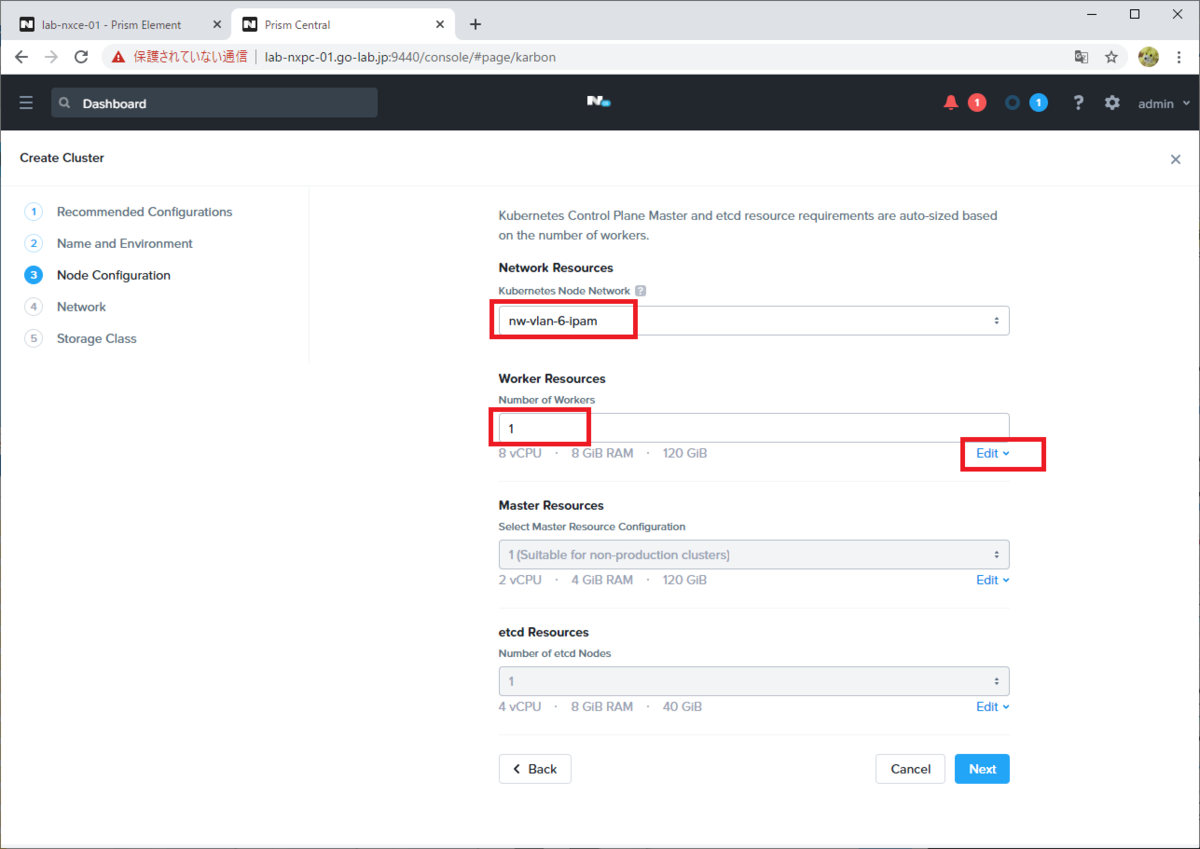Click the Create Cluster title
The width and height of the screenshot is (1200, 849).
pos(62,158)
